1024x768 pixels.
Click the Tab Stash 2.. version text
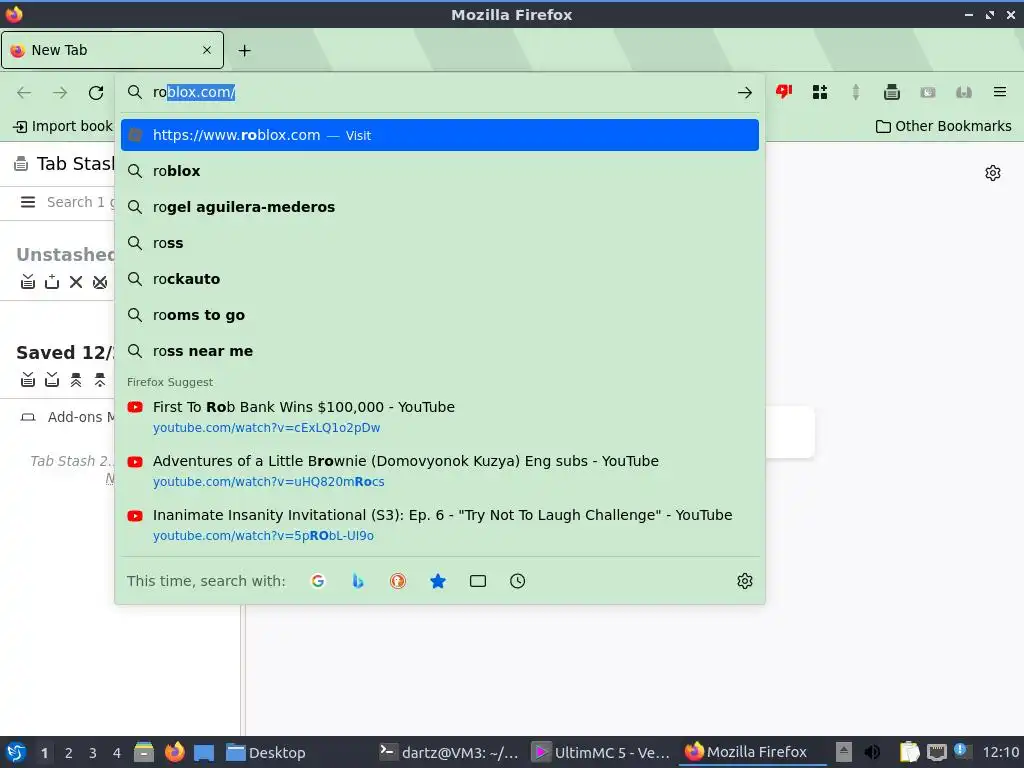(72, 461)
